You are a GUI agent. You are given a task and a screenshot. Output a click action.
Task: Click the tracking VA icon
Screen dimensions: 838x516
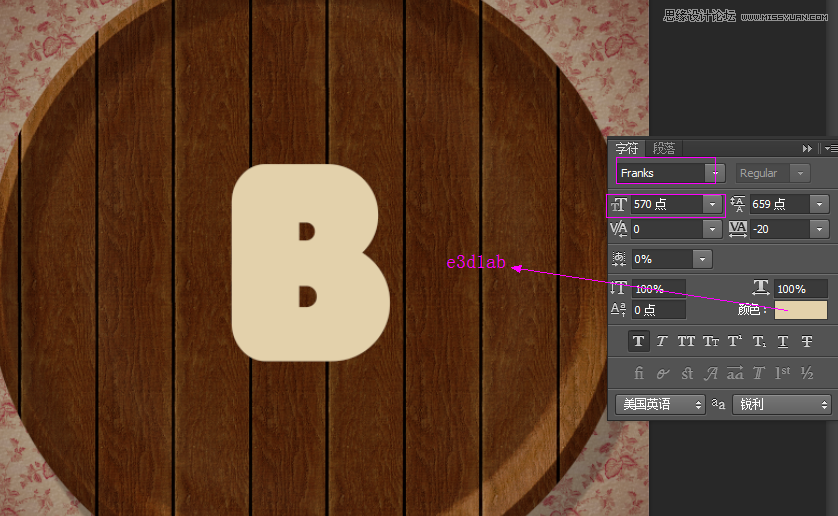pyautogui.click(x=738, y=229)
